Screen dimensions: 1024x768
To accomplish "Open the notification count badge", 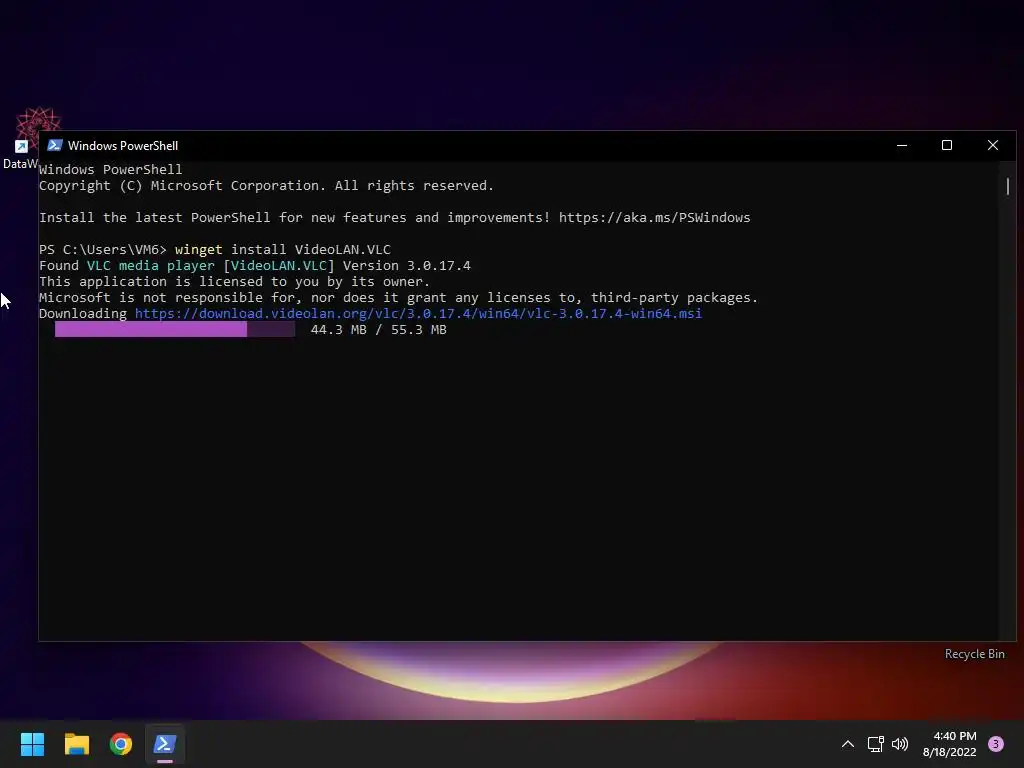I will [996, 744].
